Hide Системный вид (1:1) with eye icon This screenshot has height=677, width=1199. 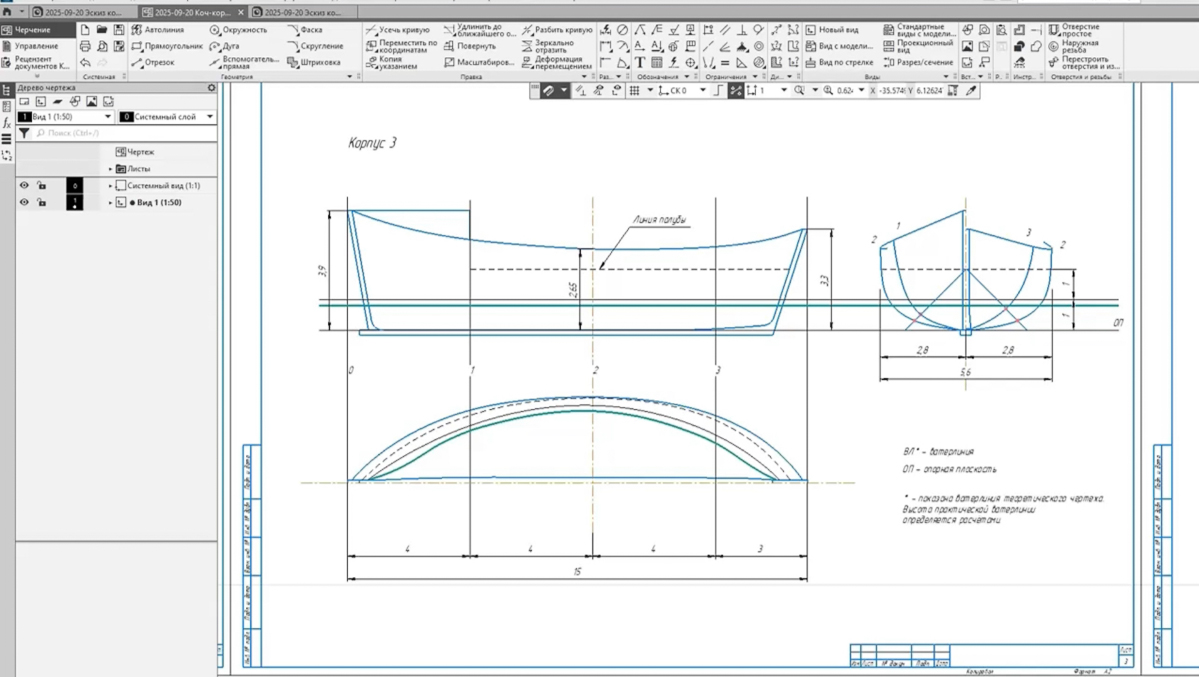[25, 186]
